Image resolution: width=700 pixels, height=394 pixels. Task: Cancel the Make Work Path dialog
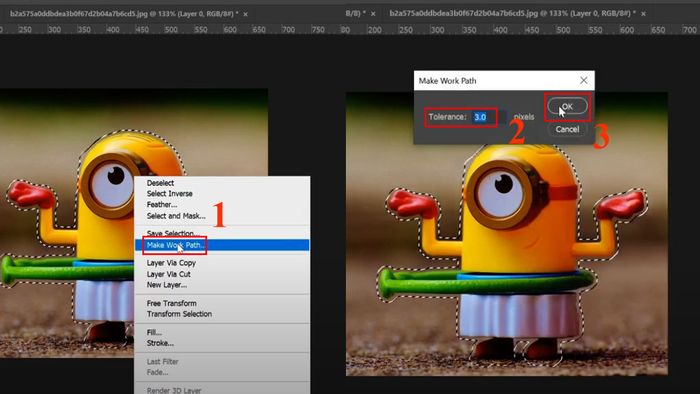[x=567, y=129]
